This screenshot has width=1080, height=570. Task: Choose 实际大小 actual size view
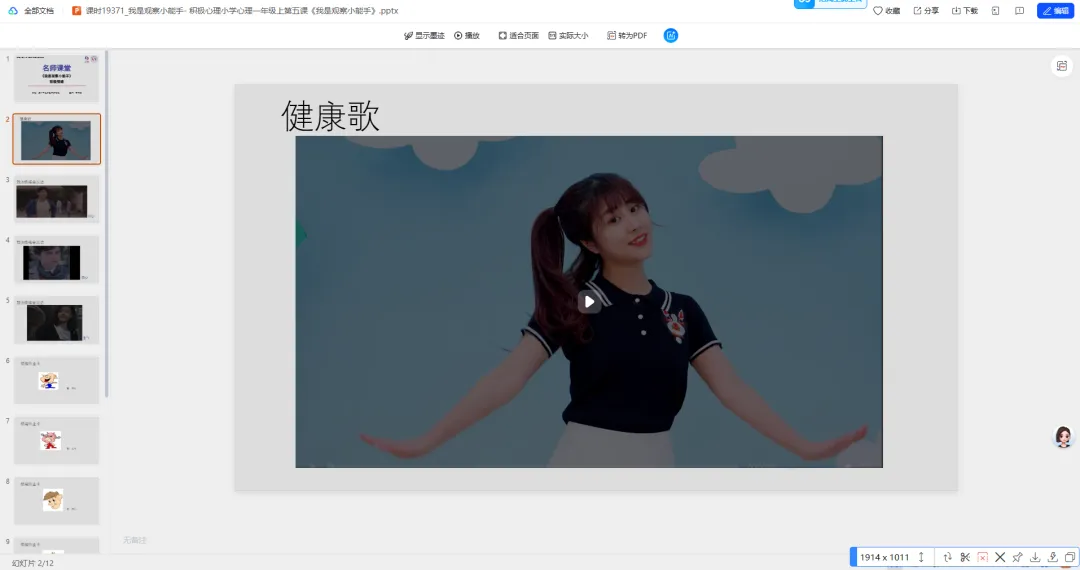tap(568, 36)
